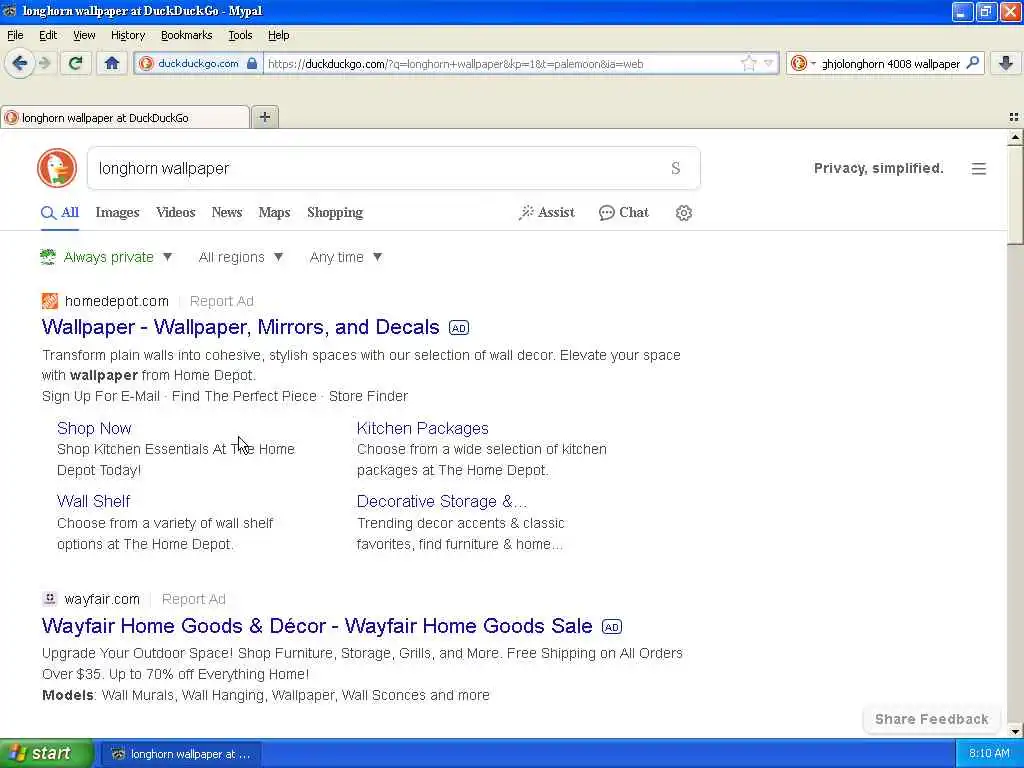Click the Store Finder link
1024x768 pixels.
[x=368, y=396]
